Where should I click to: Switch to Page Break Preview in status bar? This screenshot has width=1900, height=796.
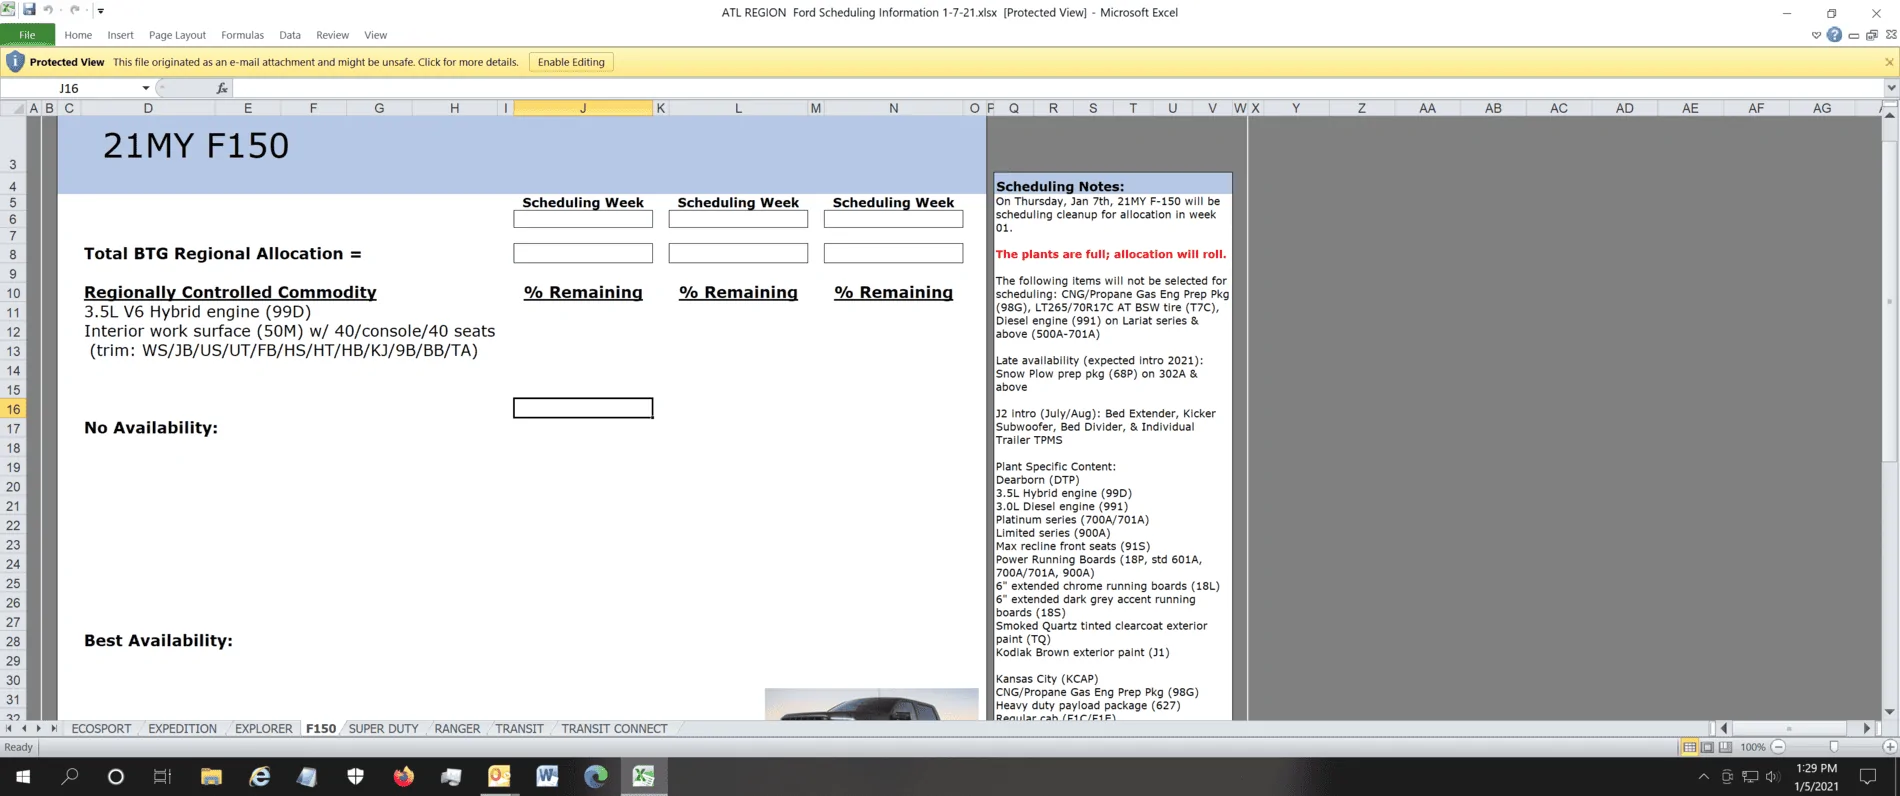pos(1725,747)
